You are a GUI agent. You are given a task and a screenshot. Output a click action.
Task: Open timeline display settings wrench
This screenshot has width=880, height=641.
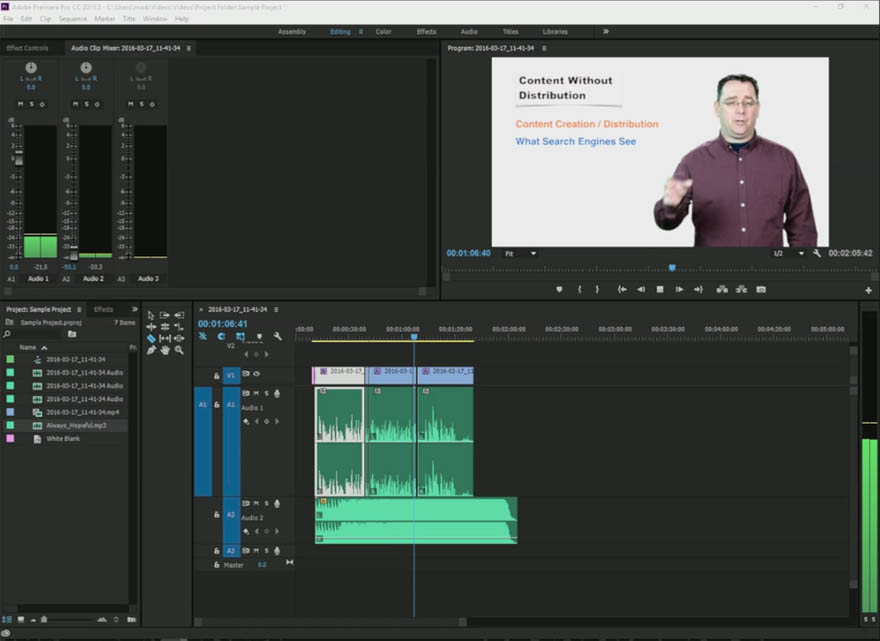point(277,336)
